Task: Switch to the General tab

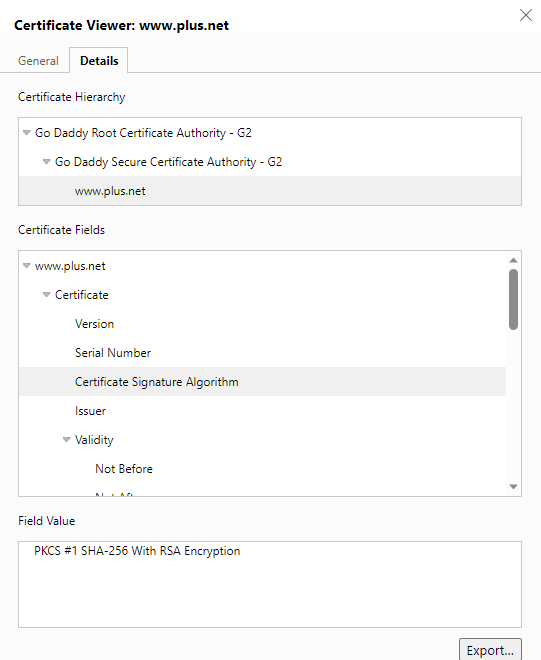Action: coord(38,61)
